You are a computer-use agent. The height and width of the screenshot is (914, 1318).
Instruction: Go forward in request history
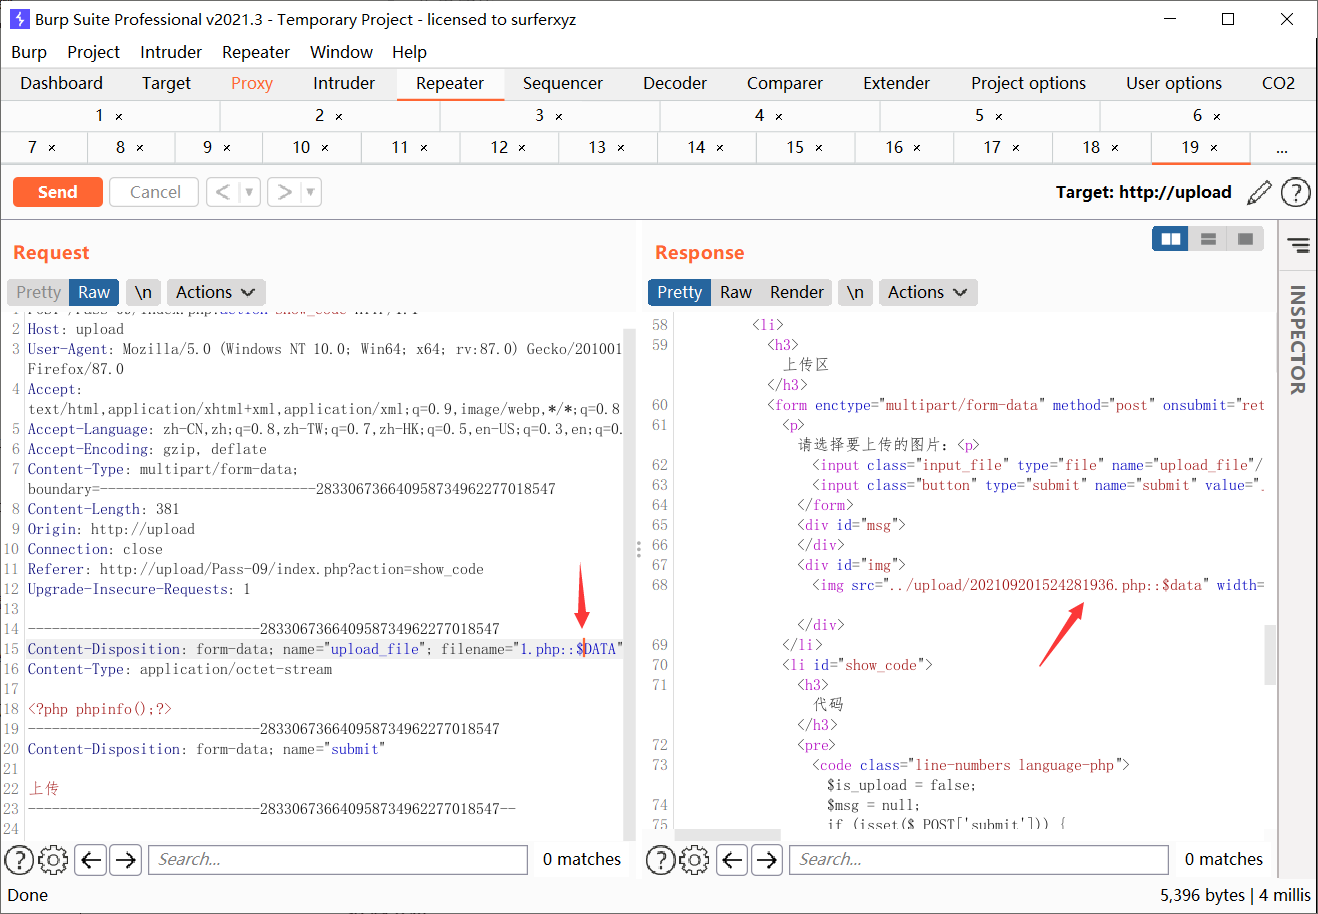pyautogui.click(x=285, y=192)
